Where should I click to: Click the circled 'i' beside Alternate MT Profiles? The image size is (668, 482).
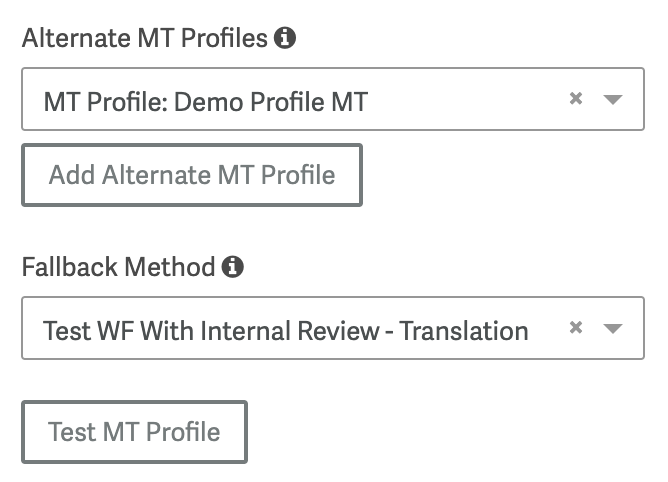point(285,38)
